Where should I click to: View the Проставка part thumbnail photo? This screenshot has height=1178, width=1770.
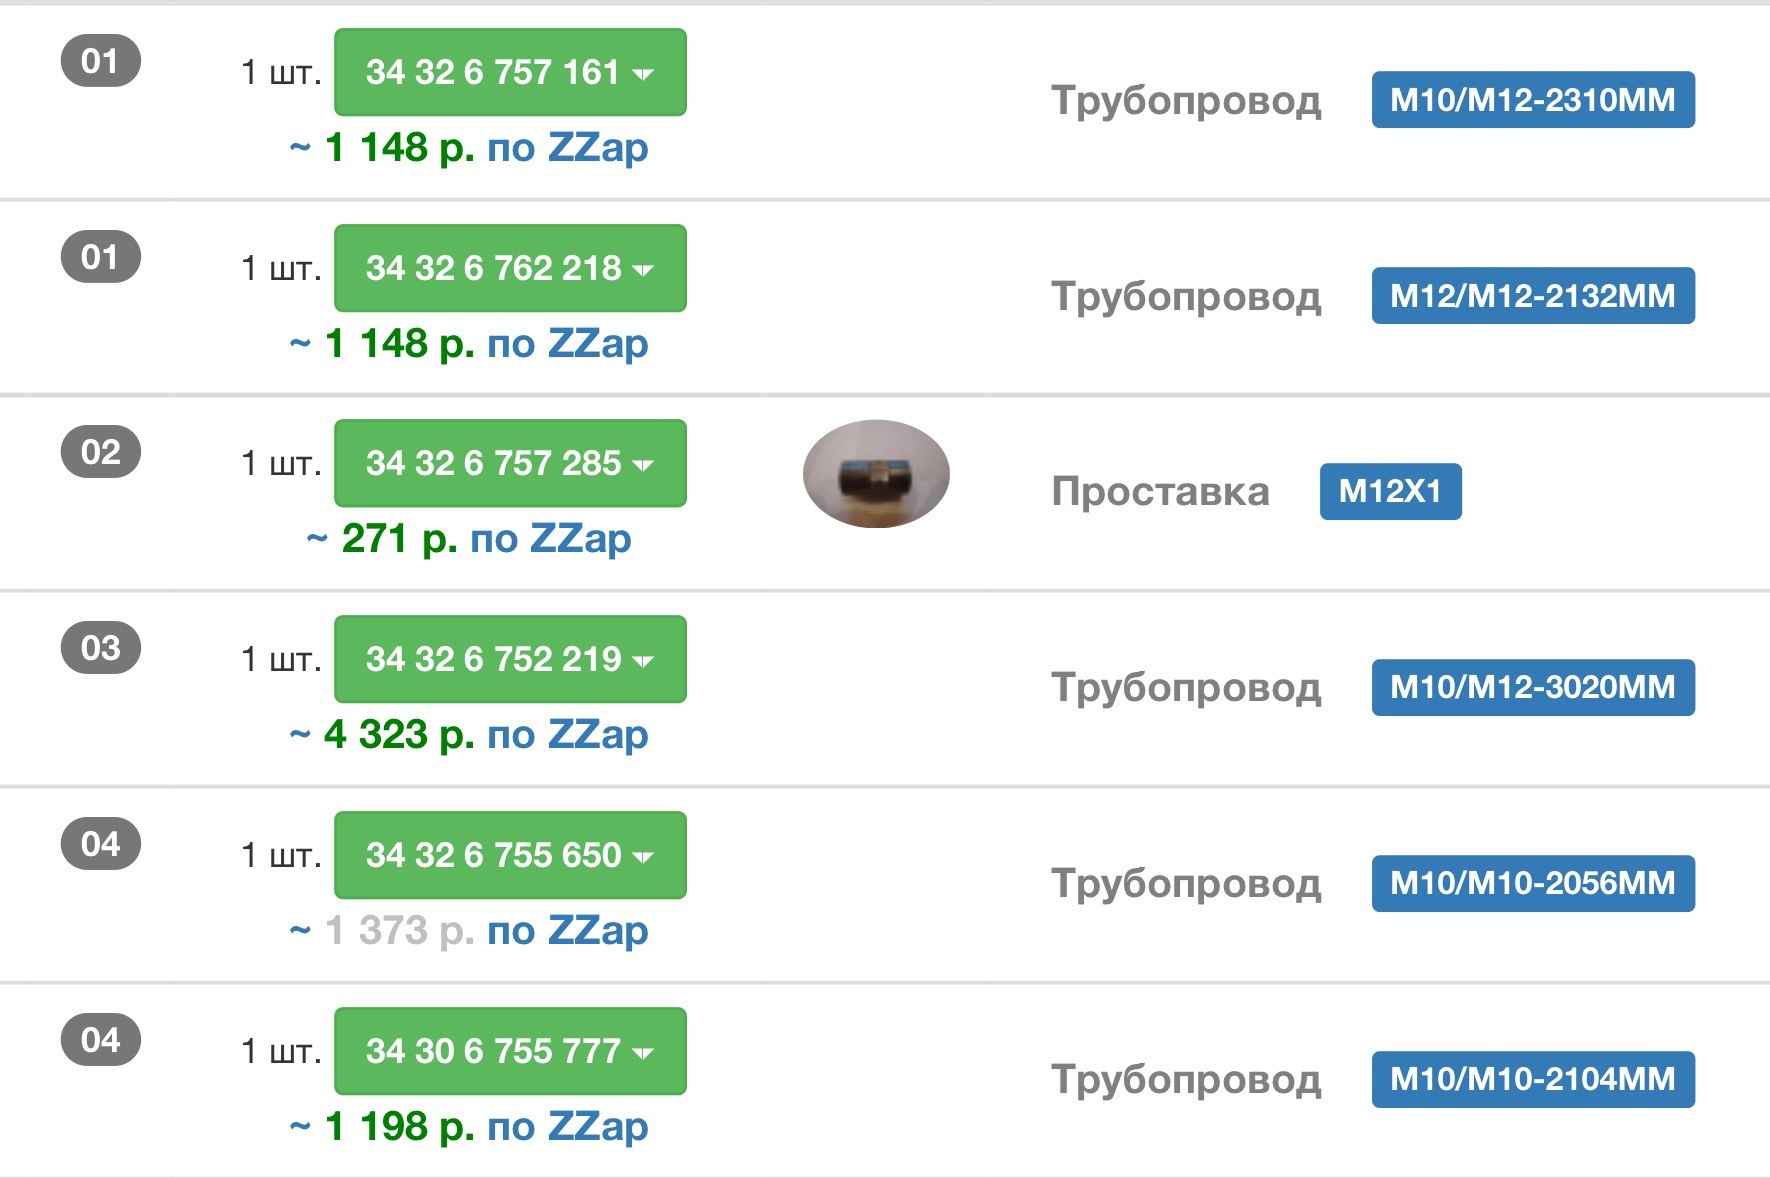coord(875,474)
